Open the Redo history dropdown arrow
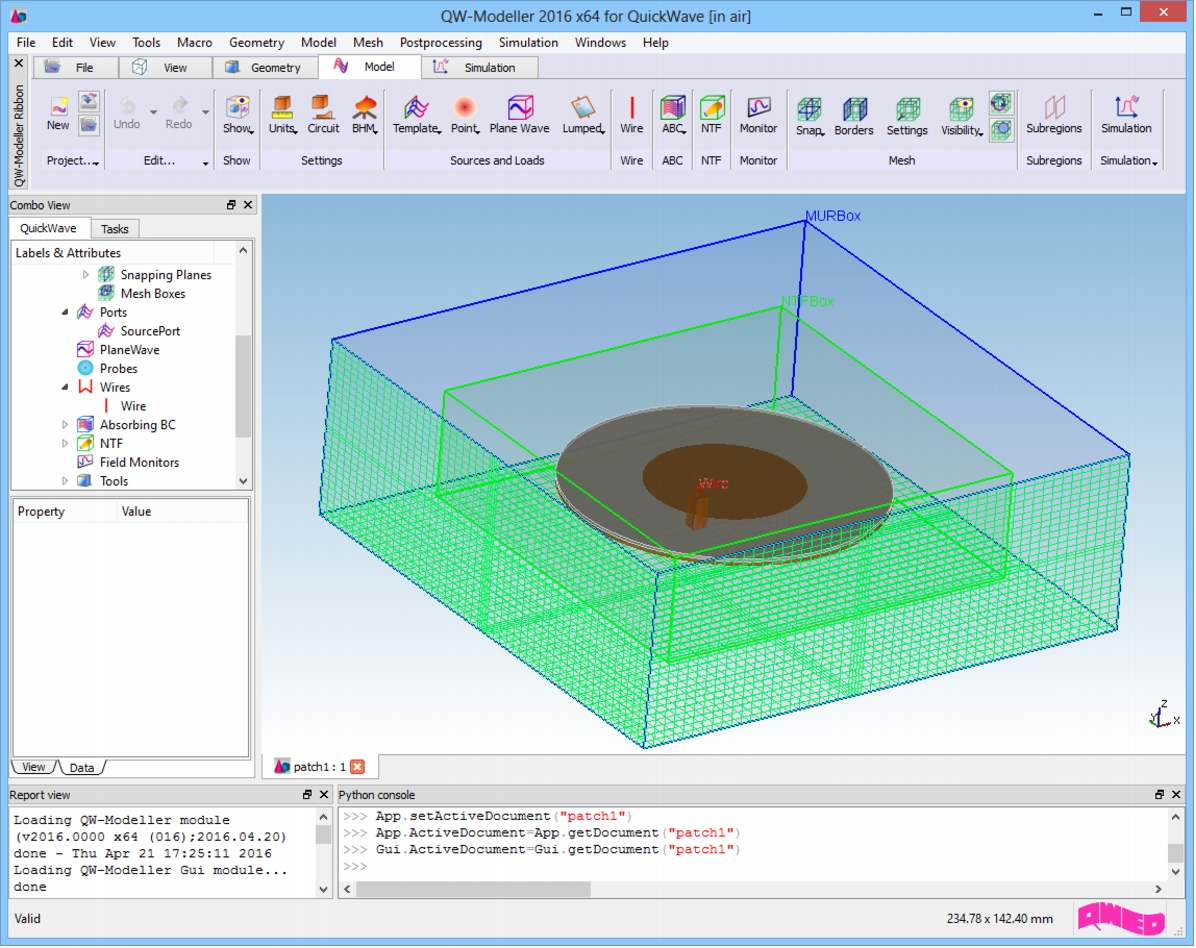The image size is (1196, 948). click(x=205, y=112)
